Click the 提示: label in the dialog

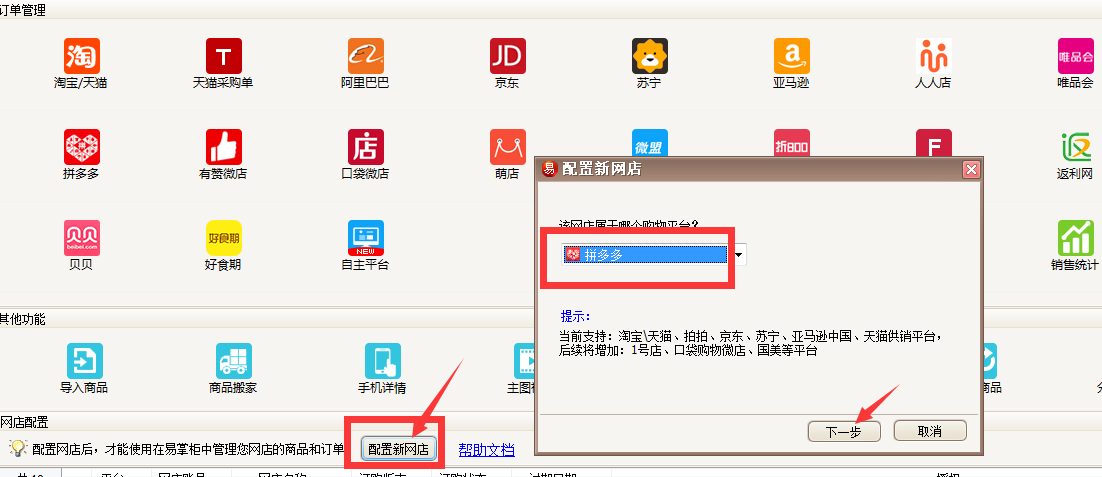pos(576,315)
